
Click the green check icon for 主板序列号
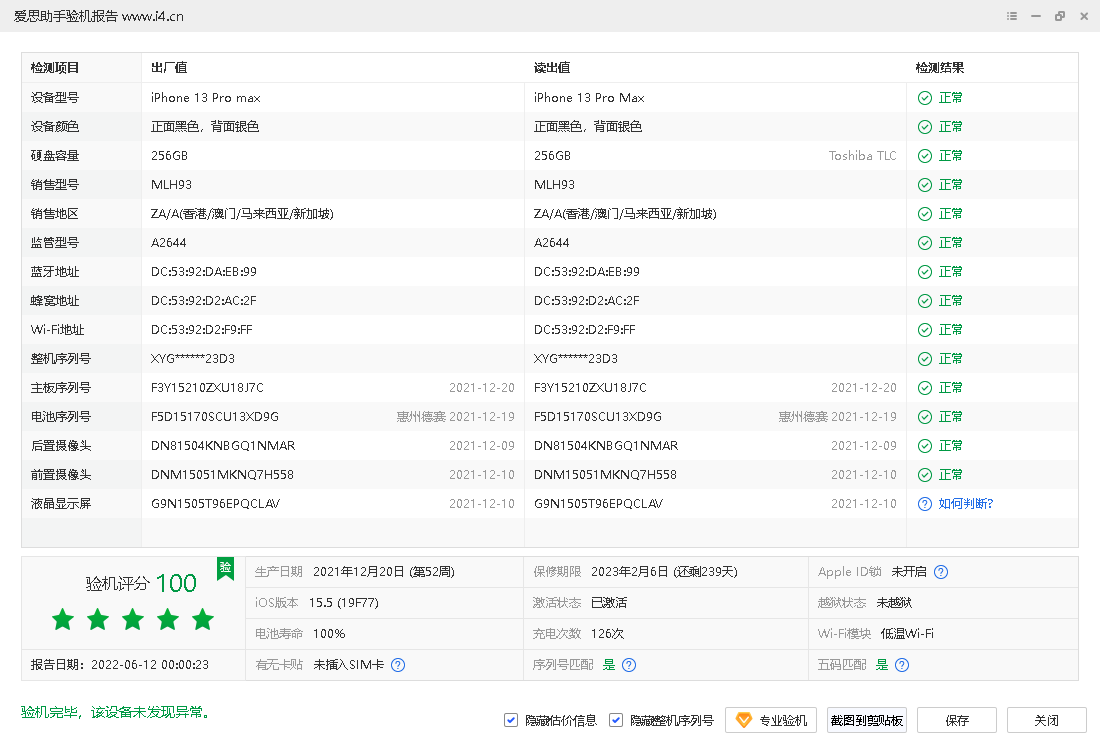pos(925,388)
